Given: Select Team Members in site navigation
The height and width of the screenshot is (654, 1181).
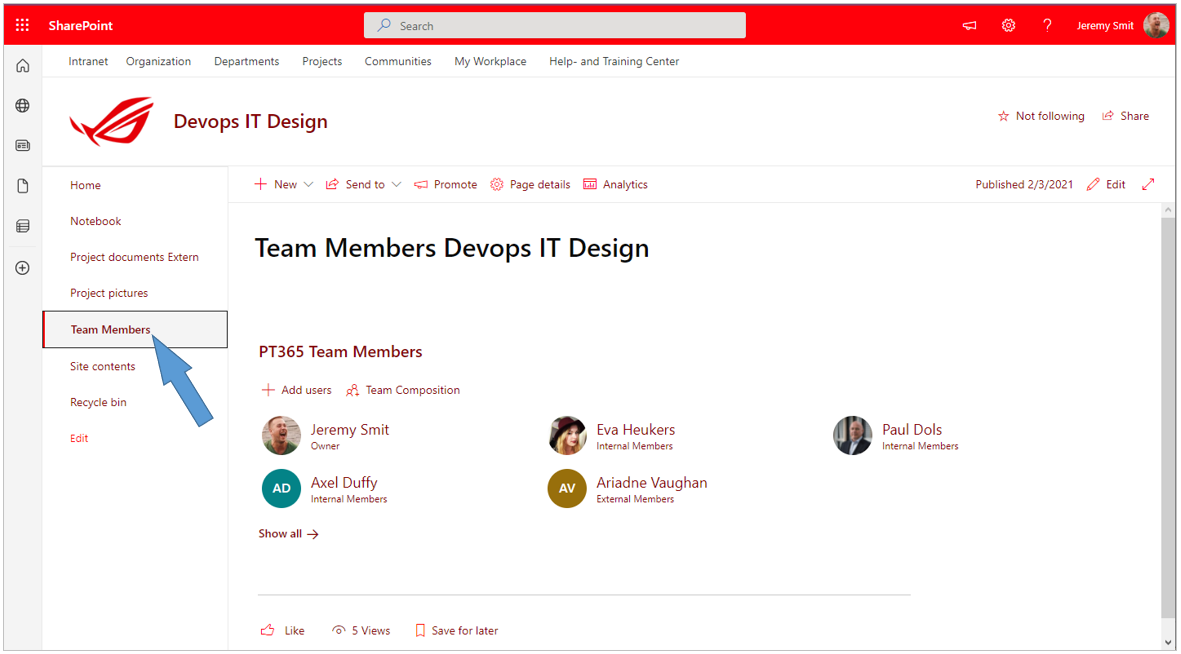Looking at the screenshot, I should point(135,329).
